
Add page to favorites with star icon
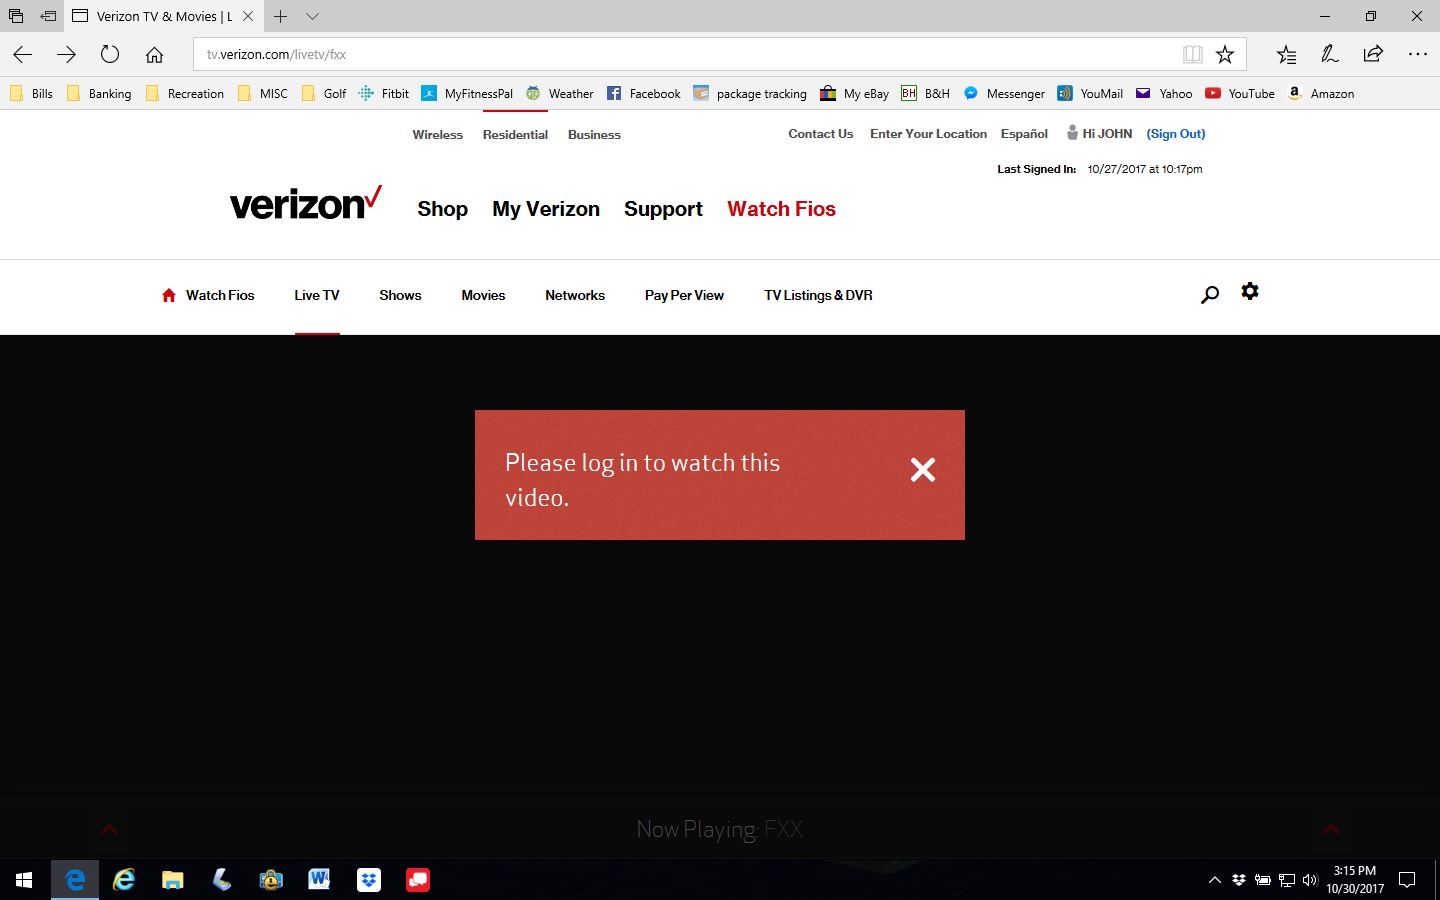pyautogui.click(x=1225, y=54)
